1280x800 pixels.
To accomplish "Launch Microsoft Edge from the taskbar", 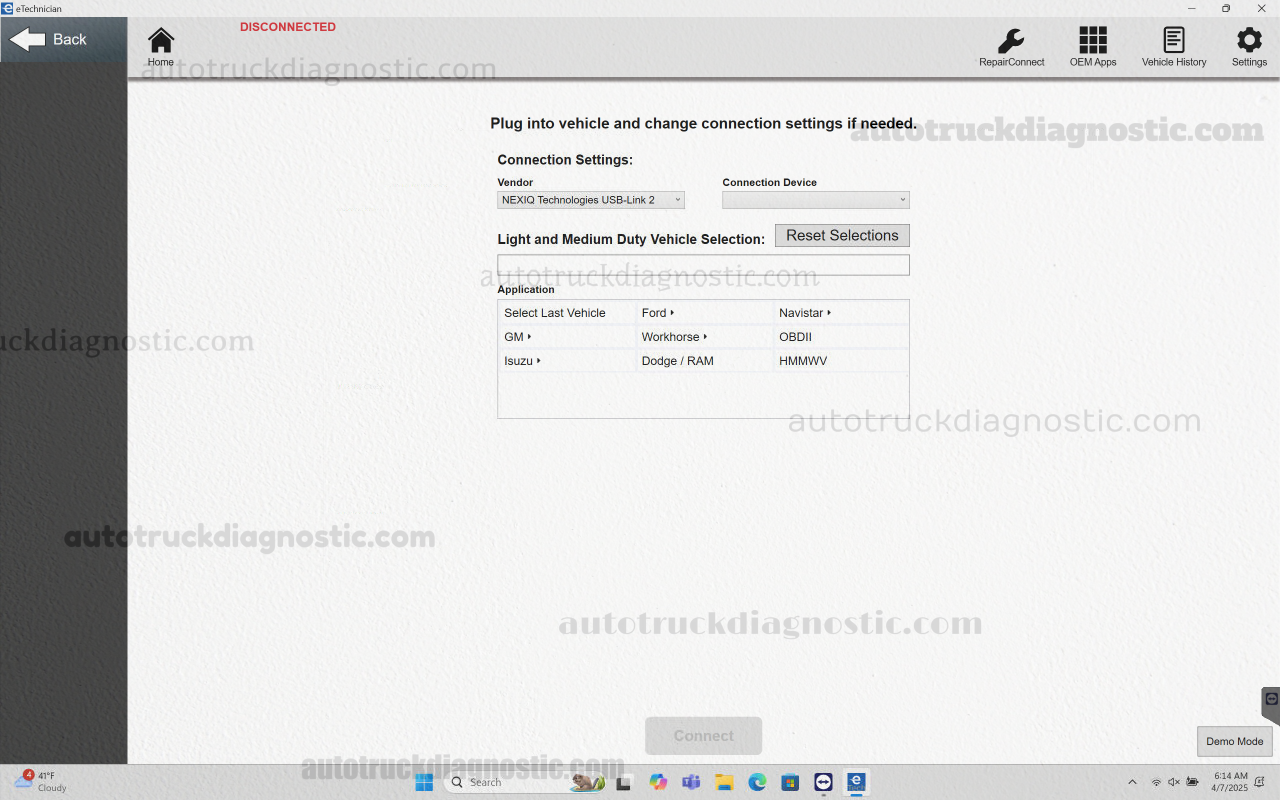I will click(x=756, y=782).
